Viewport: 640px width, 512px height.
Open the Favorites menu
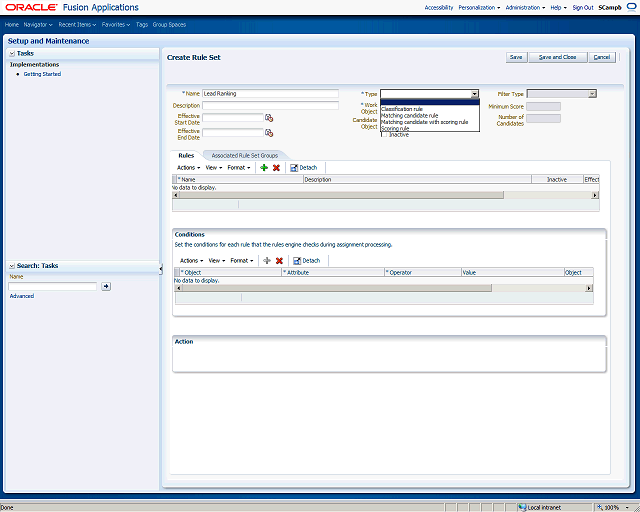point(116,25)
